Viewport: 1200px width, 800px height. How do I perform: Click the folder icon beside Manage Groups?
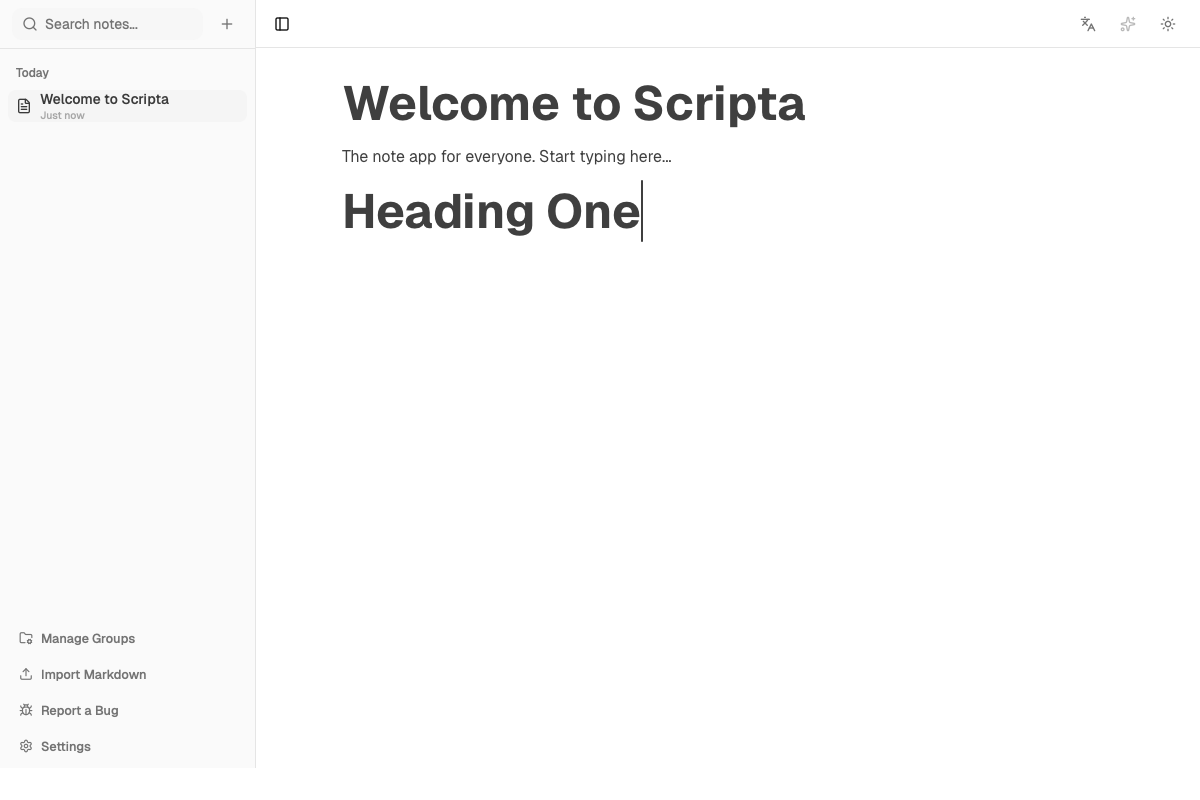coord(23,638)
